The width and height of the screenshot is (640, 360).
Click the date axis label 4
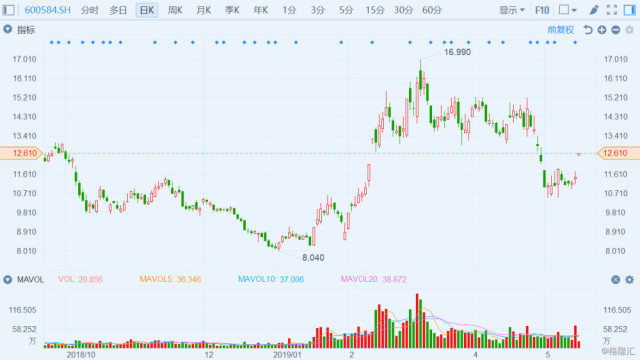(x=475, y=355)
